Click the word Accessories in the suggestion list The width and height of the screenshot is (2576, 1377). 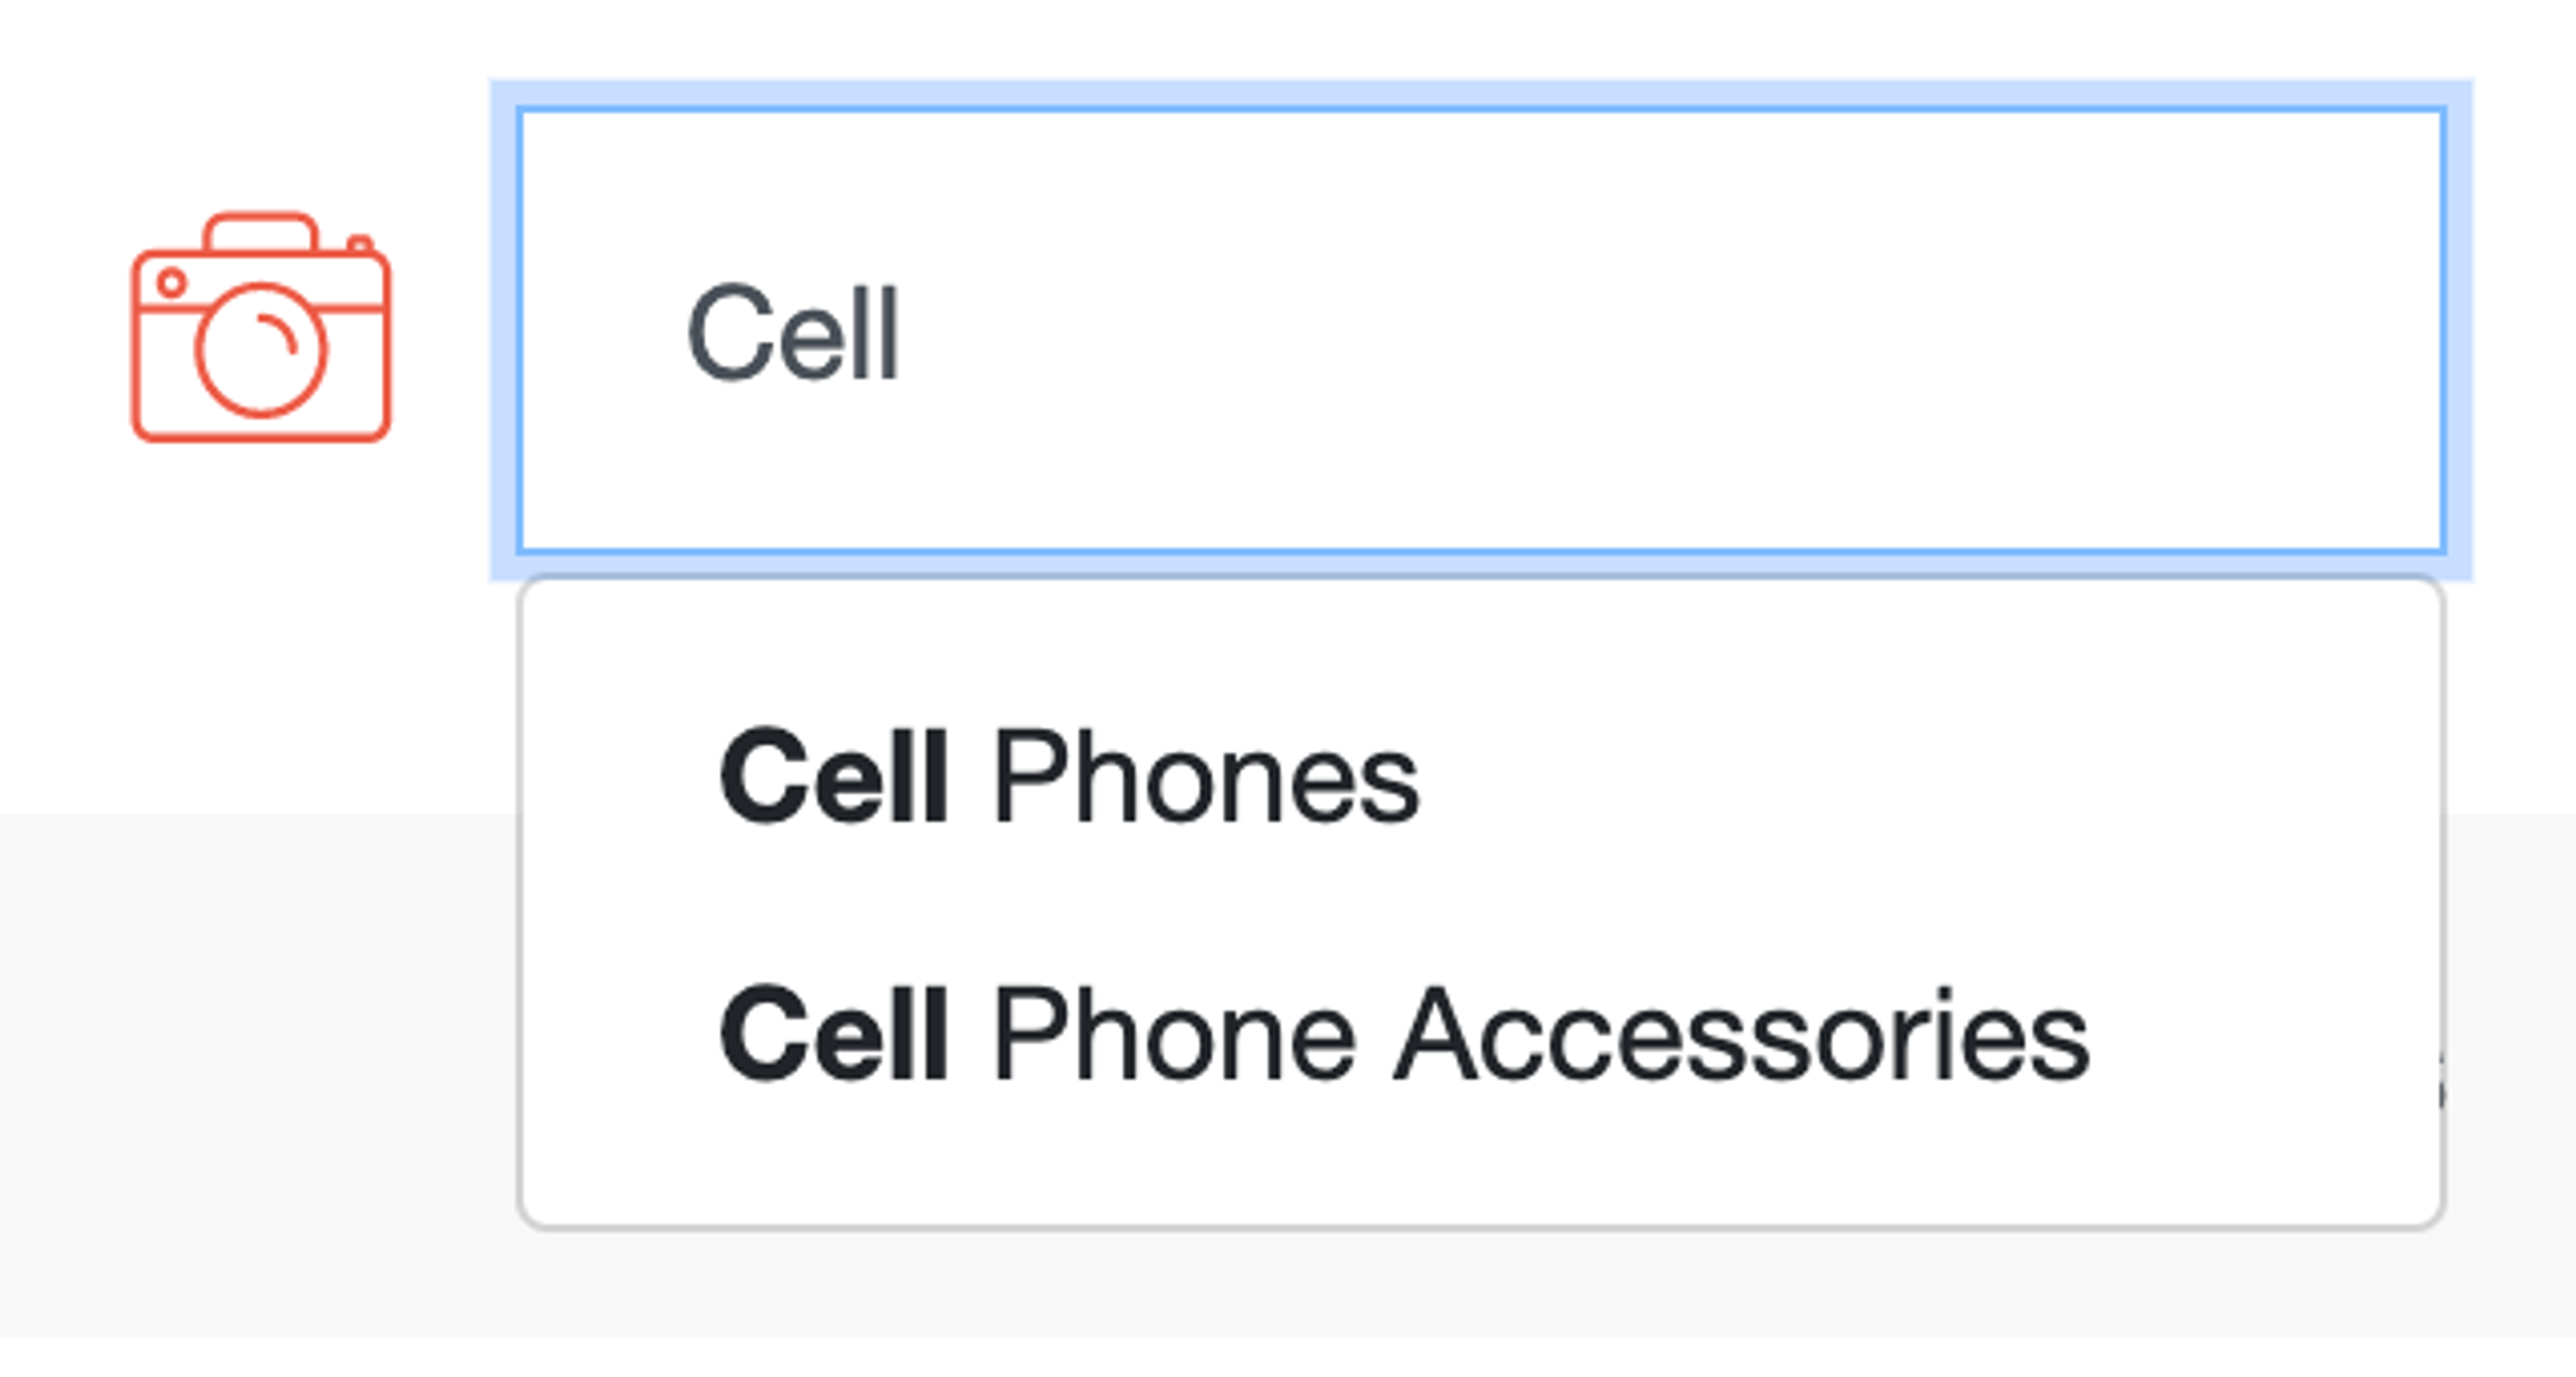[x=1741, y=1034]
